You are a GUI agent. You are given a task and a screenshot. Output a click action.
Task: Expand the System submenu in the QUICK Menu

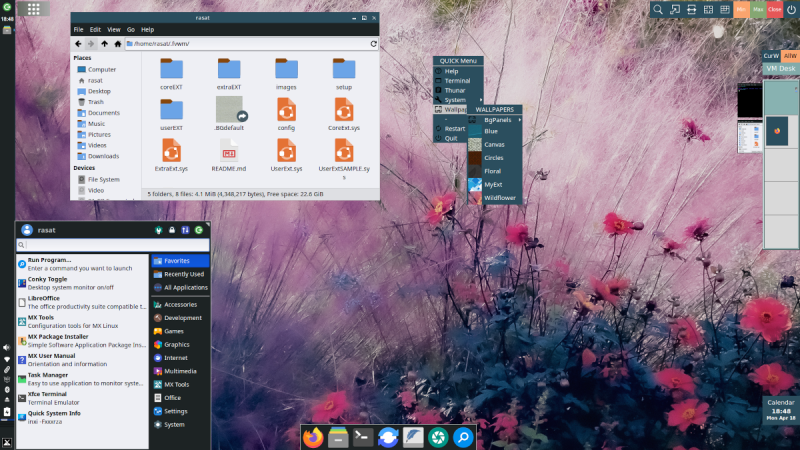pos(458,100)
